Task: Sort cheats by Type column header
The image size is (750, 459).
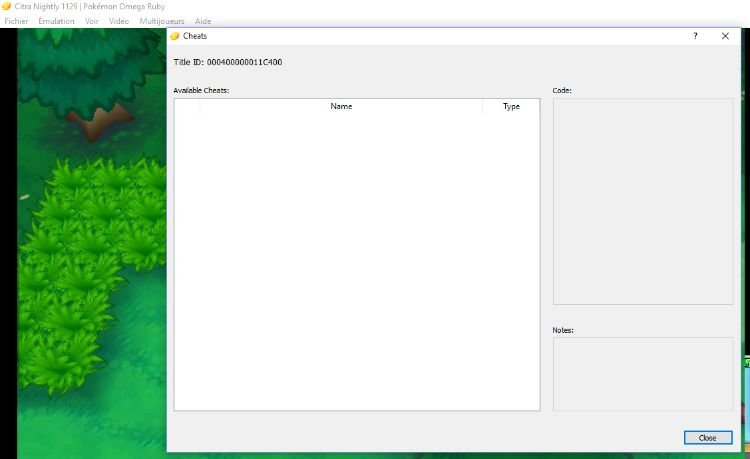Action: [511, 106]
